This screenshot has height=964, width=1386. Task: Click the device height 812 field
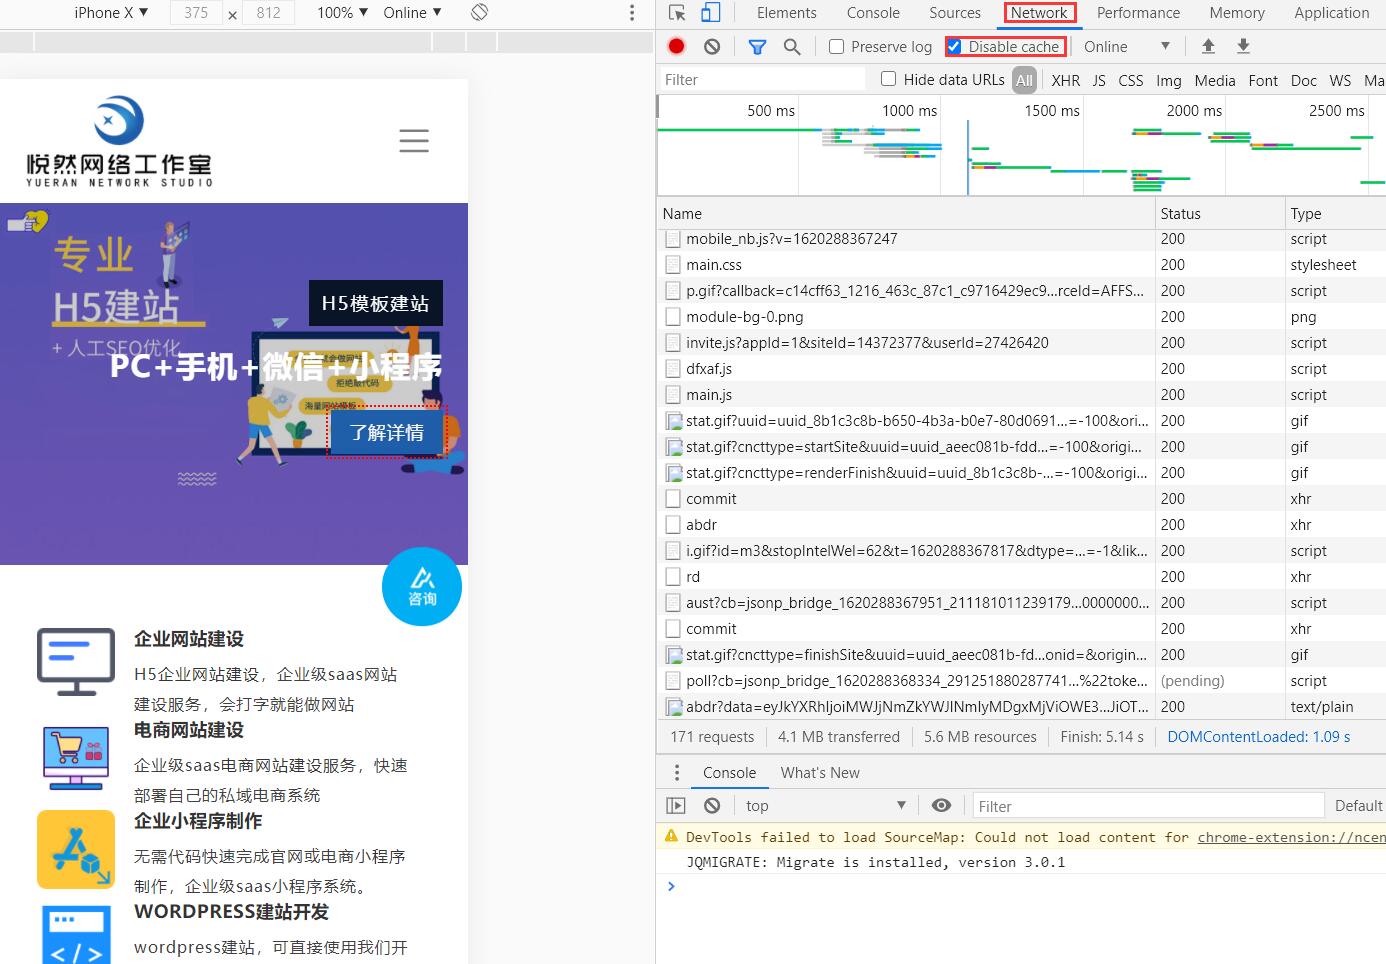pyautogui.click(x=268, y=13)
